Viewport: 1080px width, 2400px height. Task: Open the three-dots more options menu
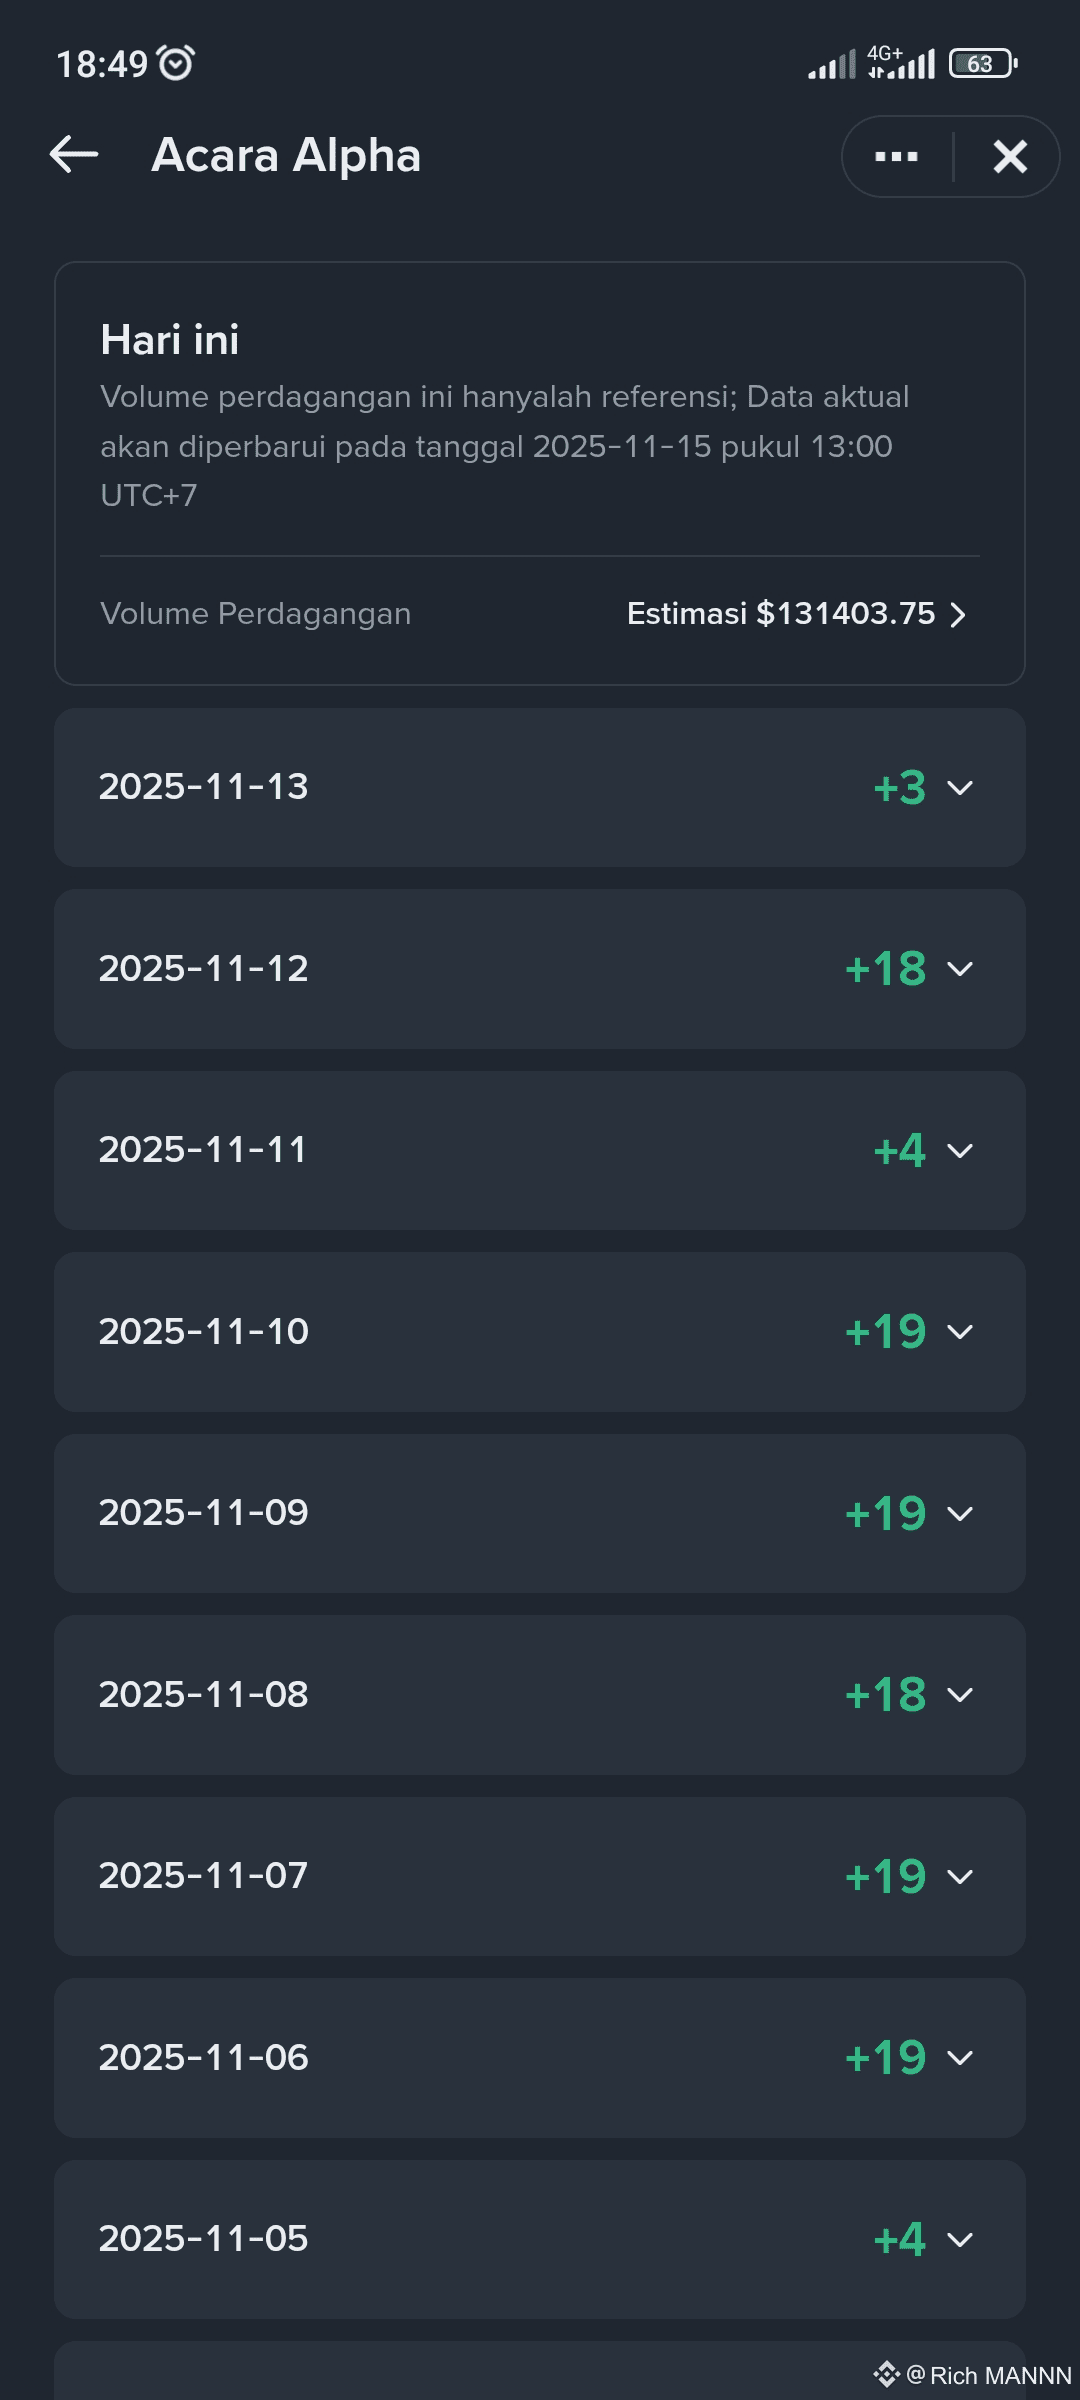896,157
